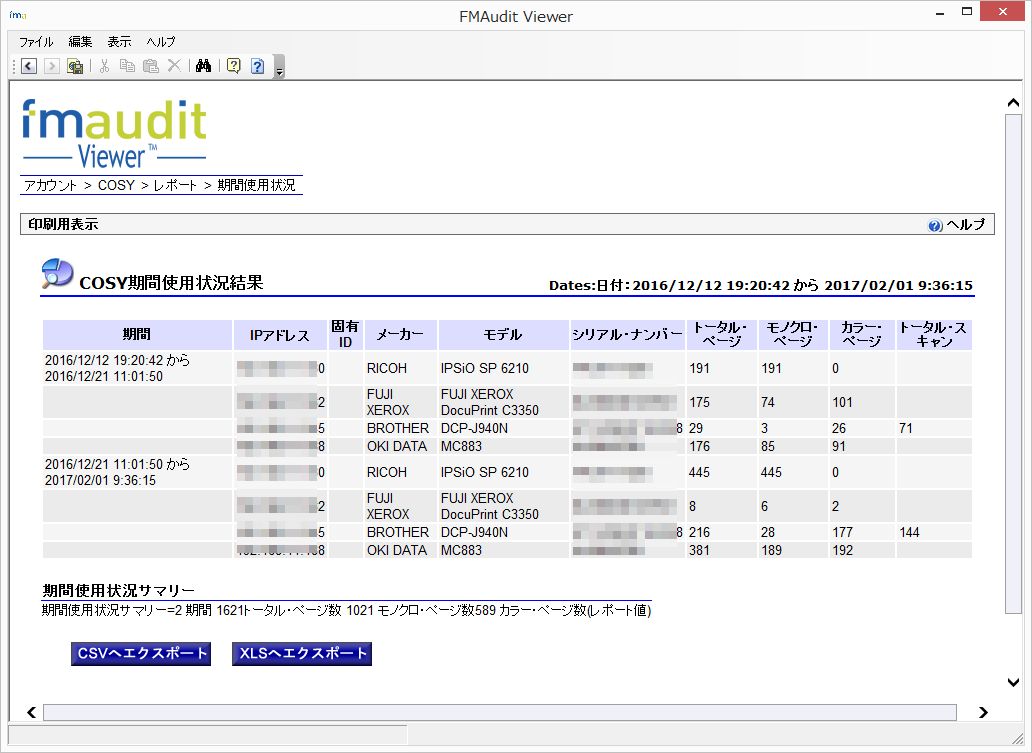Switch to 印刷用表示 print view
The height and width of the screenshot is (753, 1032).
click(x=63, y=224)
